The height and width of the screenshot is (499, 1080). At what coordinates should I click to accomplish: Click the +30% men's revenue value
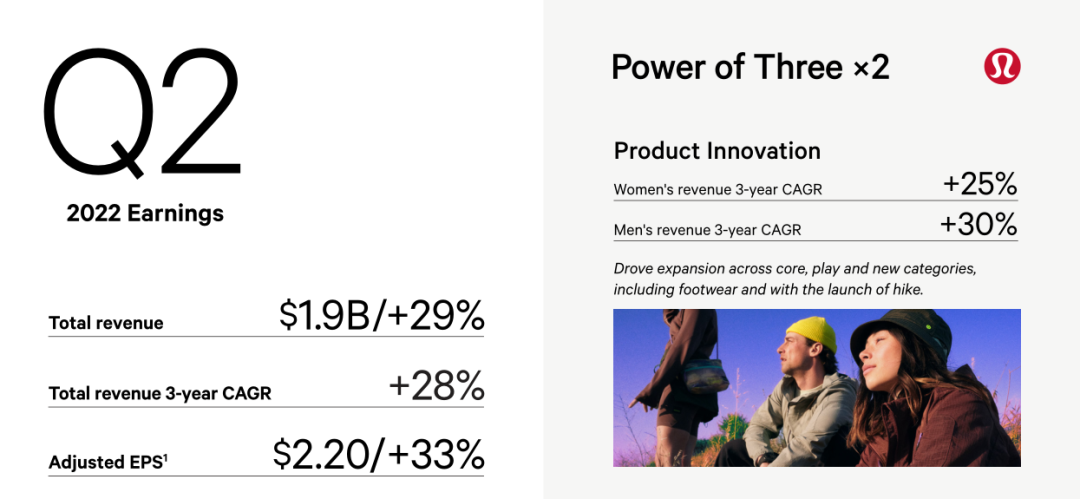point(978,224)
